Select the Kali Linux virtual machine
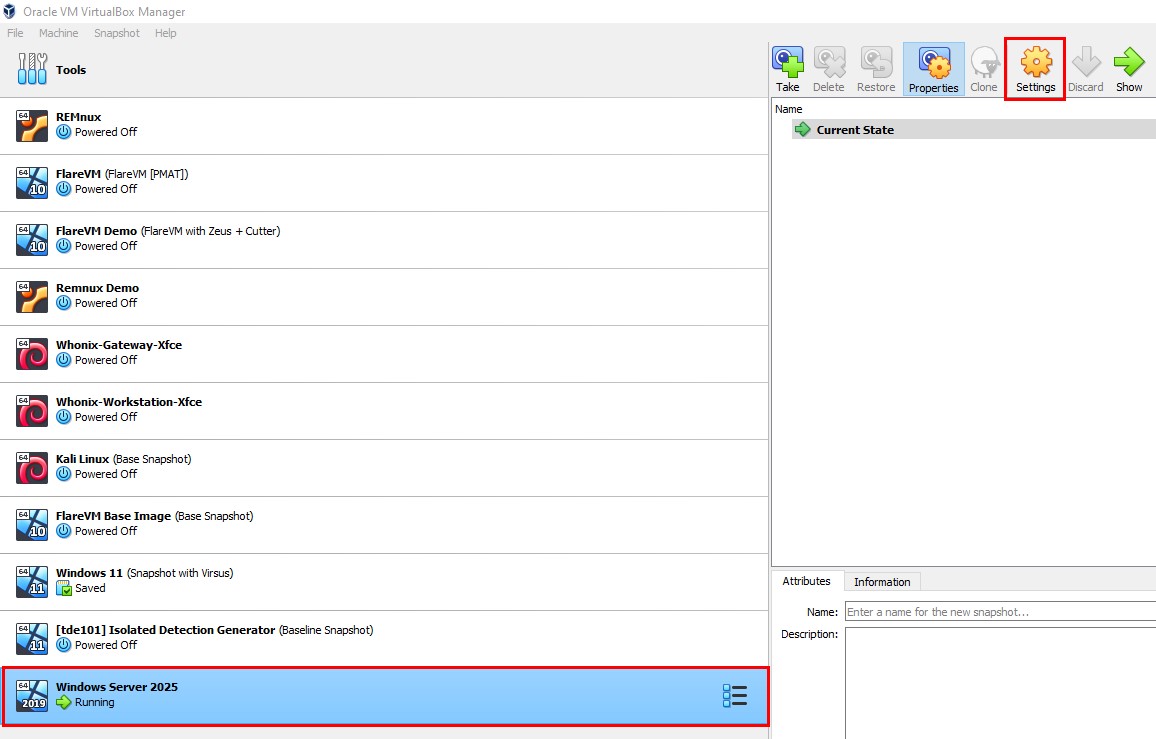The height and width of the screenshot is (739, 1156). (123, 467)
